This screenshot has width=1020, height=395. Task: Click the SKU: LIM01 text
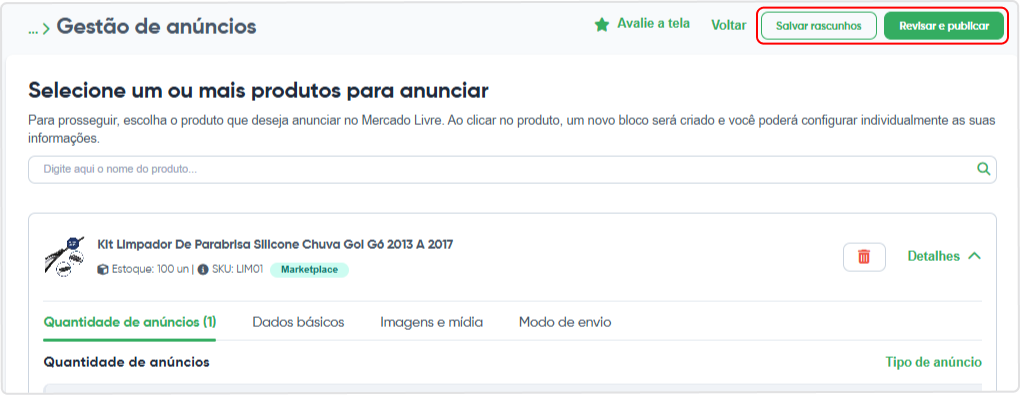[237, 269]
